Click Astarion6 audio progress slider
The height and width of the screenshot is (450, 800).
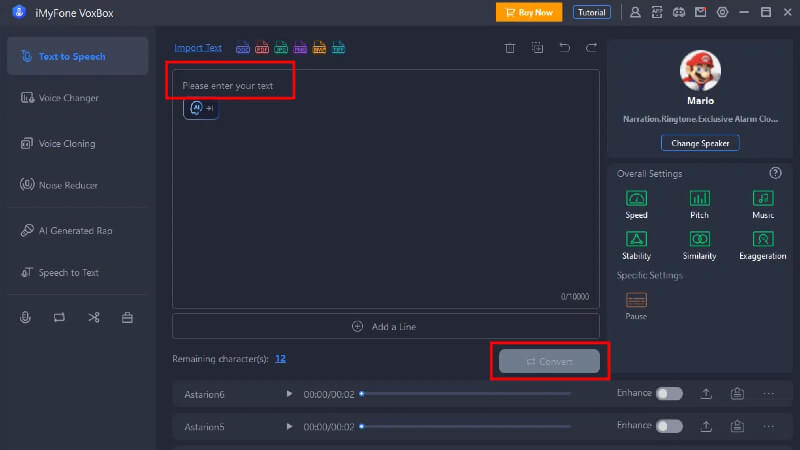tap(465, 394)
